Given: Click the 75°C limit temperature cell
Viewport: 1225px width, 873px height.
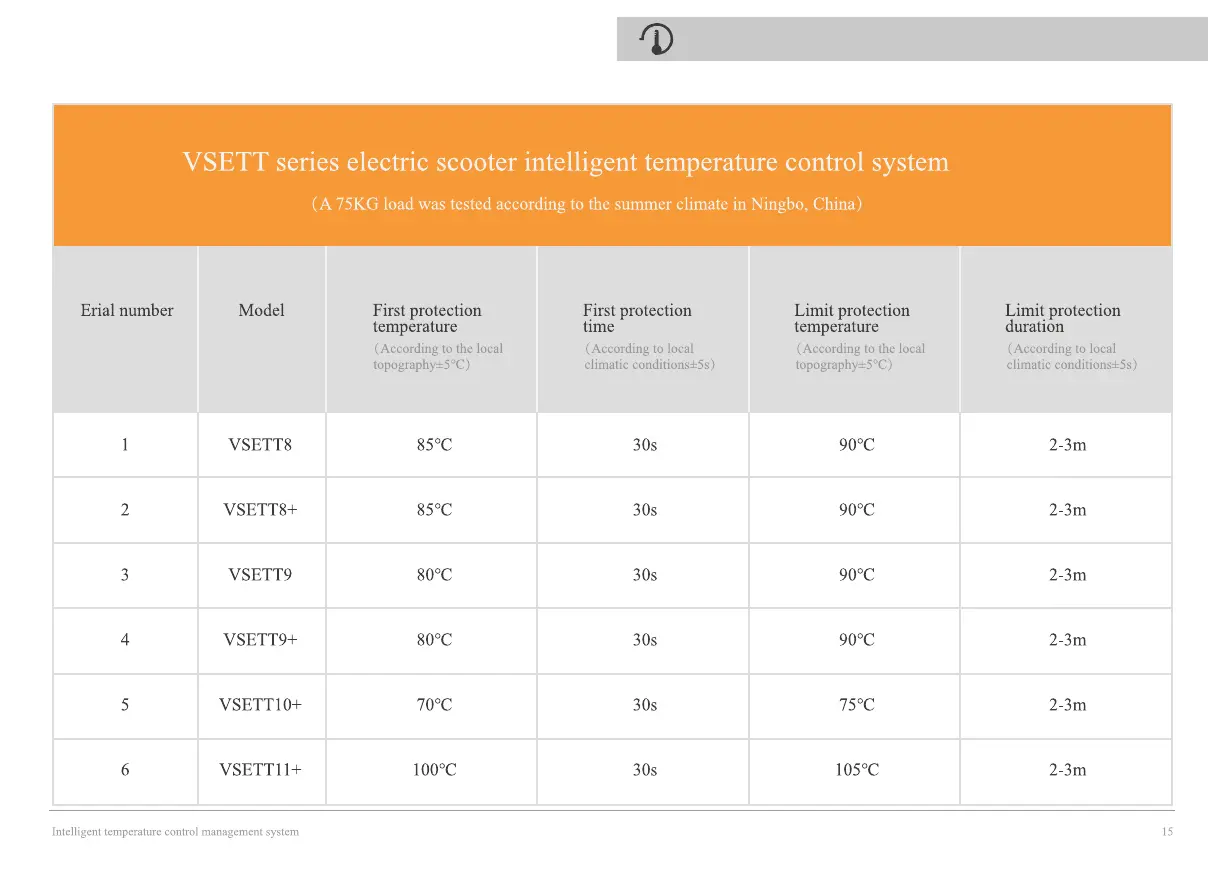Looking at the screenshot, I should (x=856, y=705).
